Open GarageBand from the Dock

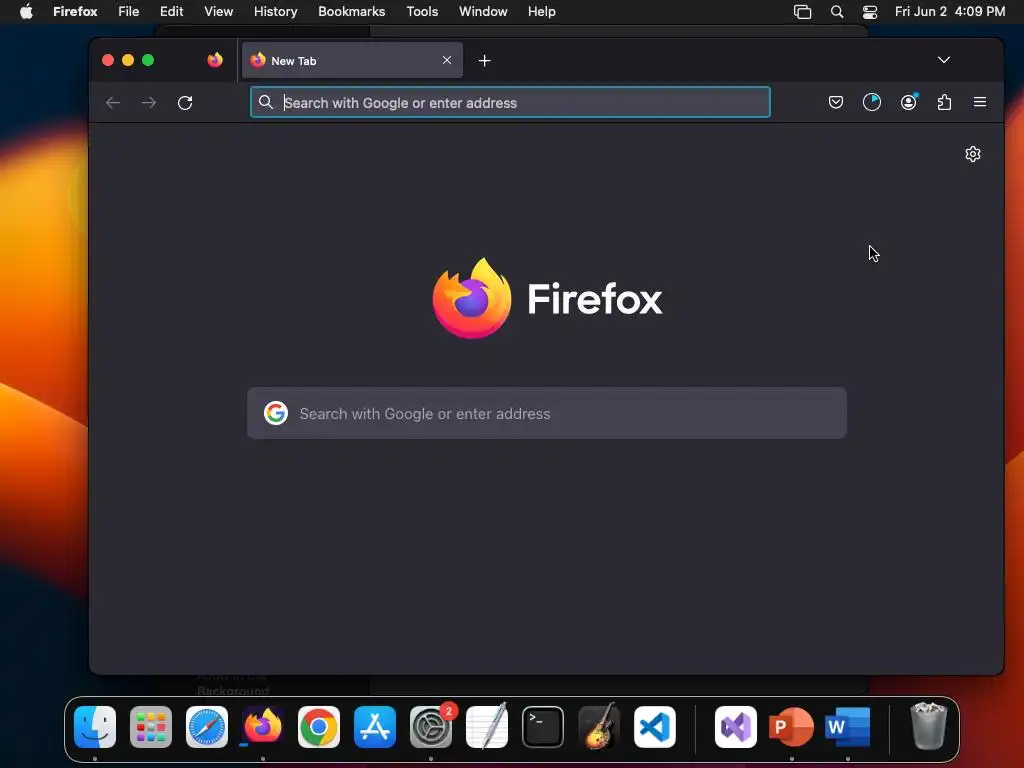(599, 727)
